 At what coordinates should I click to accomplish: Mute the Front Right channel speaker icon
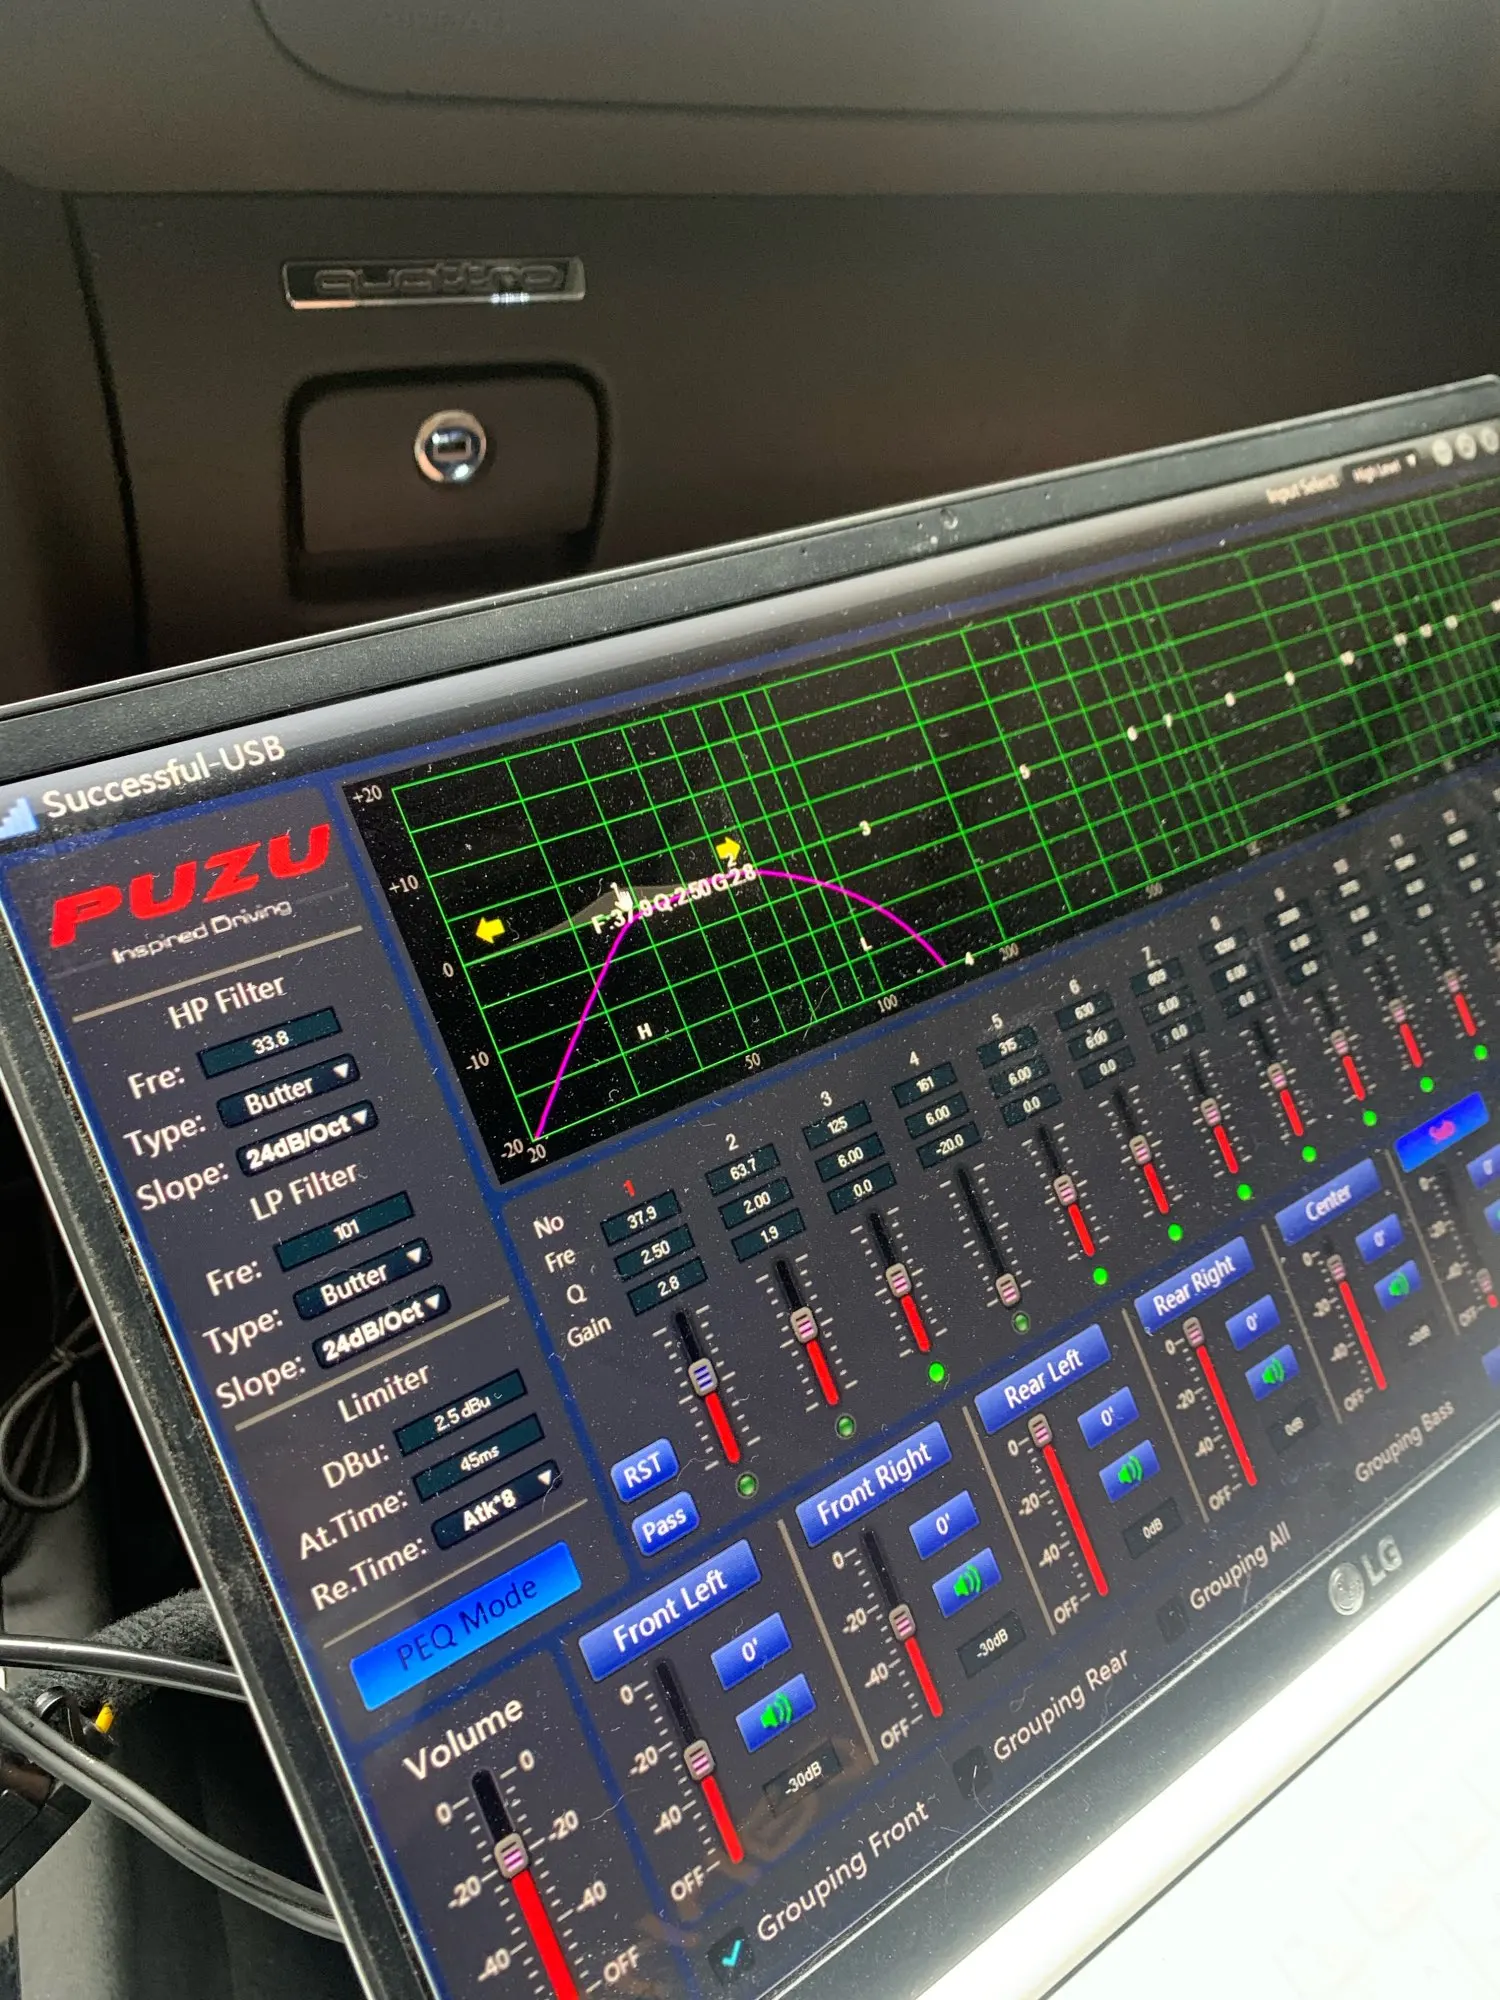pyautogui.click(x=966, y=1583)
